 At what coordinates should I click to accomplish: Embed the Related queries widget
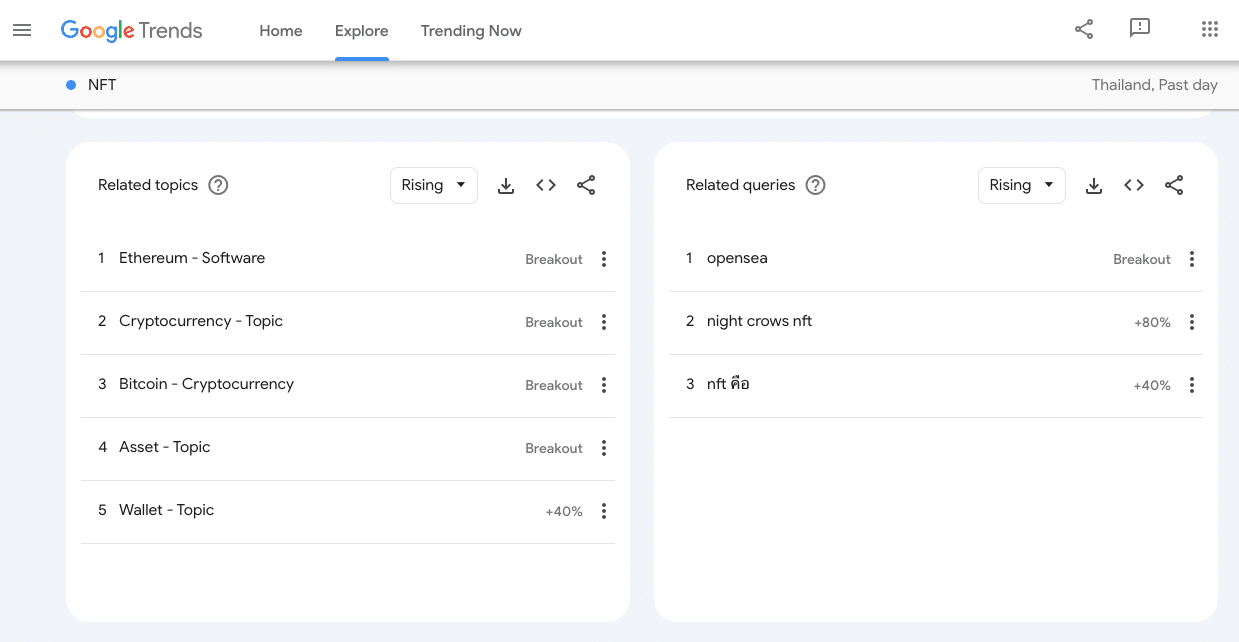(x=1134, y=185)
